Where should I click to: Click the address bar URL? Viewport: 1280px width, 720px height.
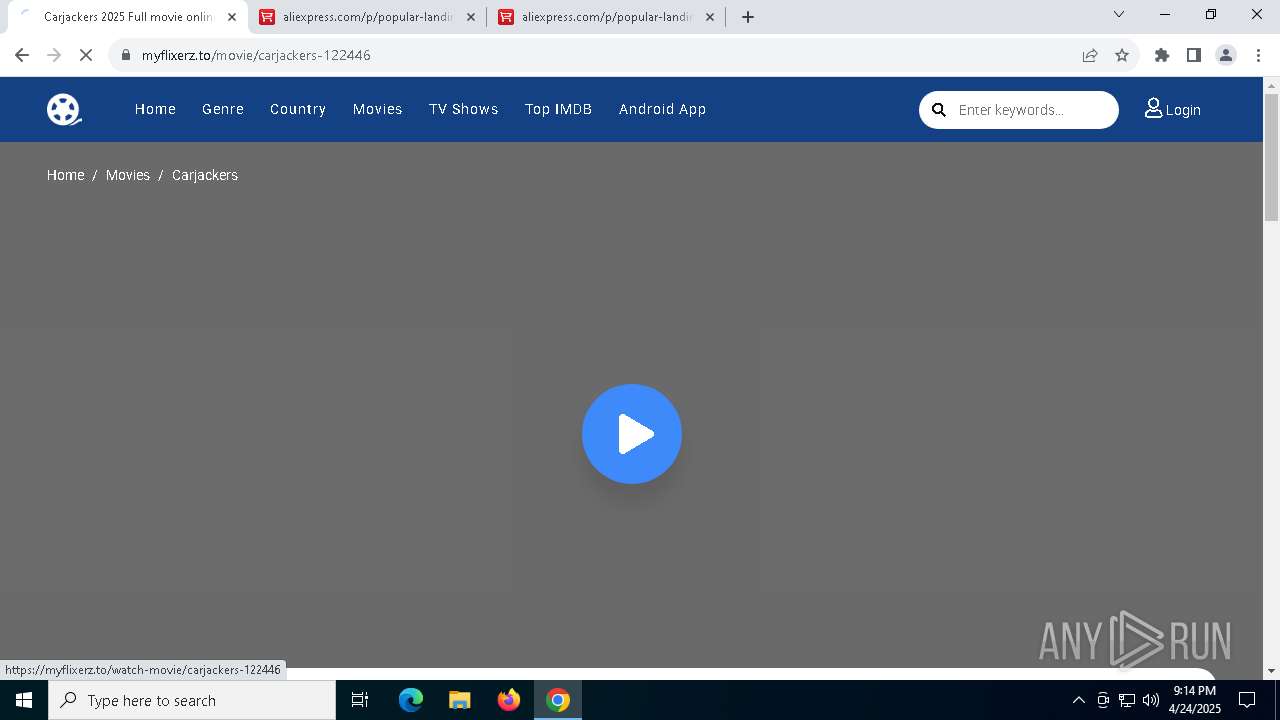coord(256,55)
